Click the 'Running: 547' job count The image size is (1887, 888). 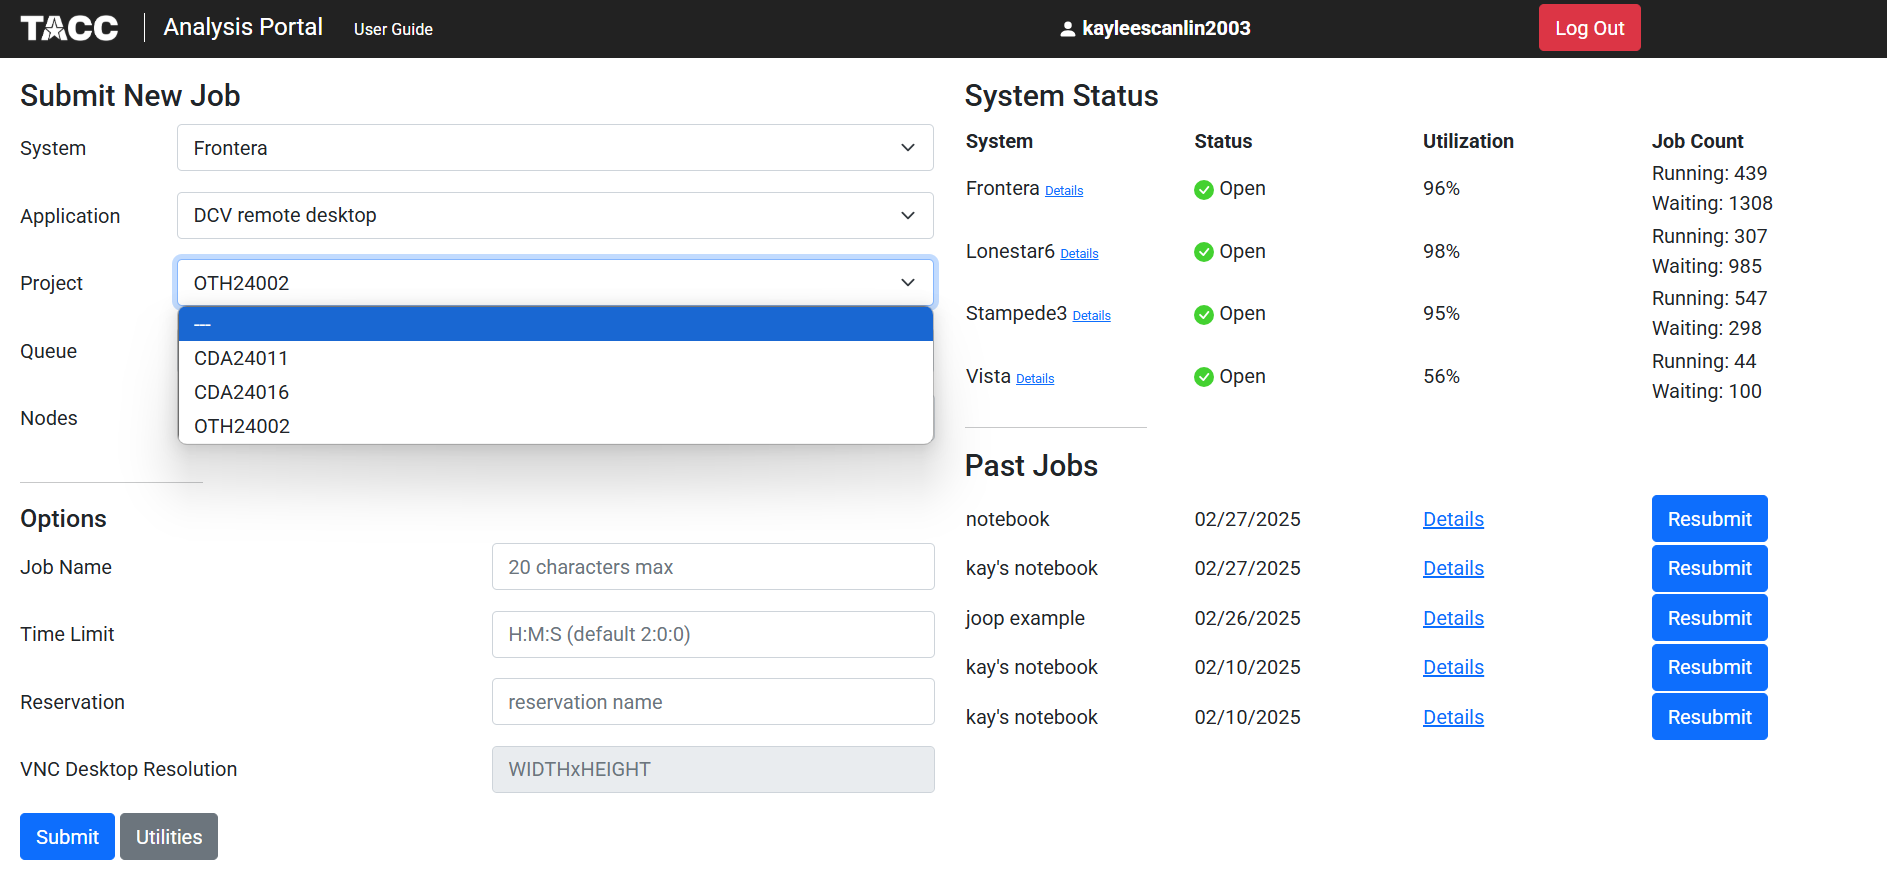click(x=1709, y=298)
